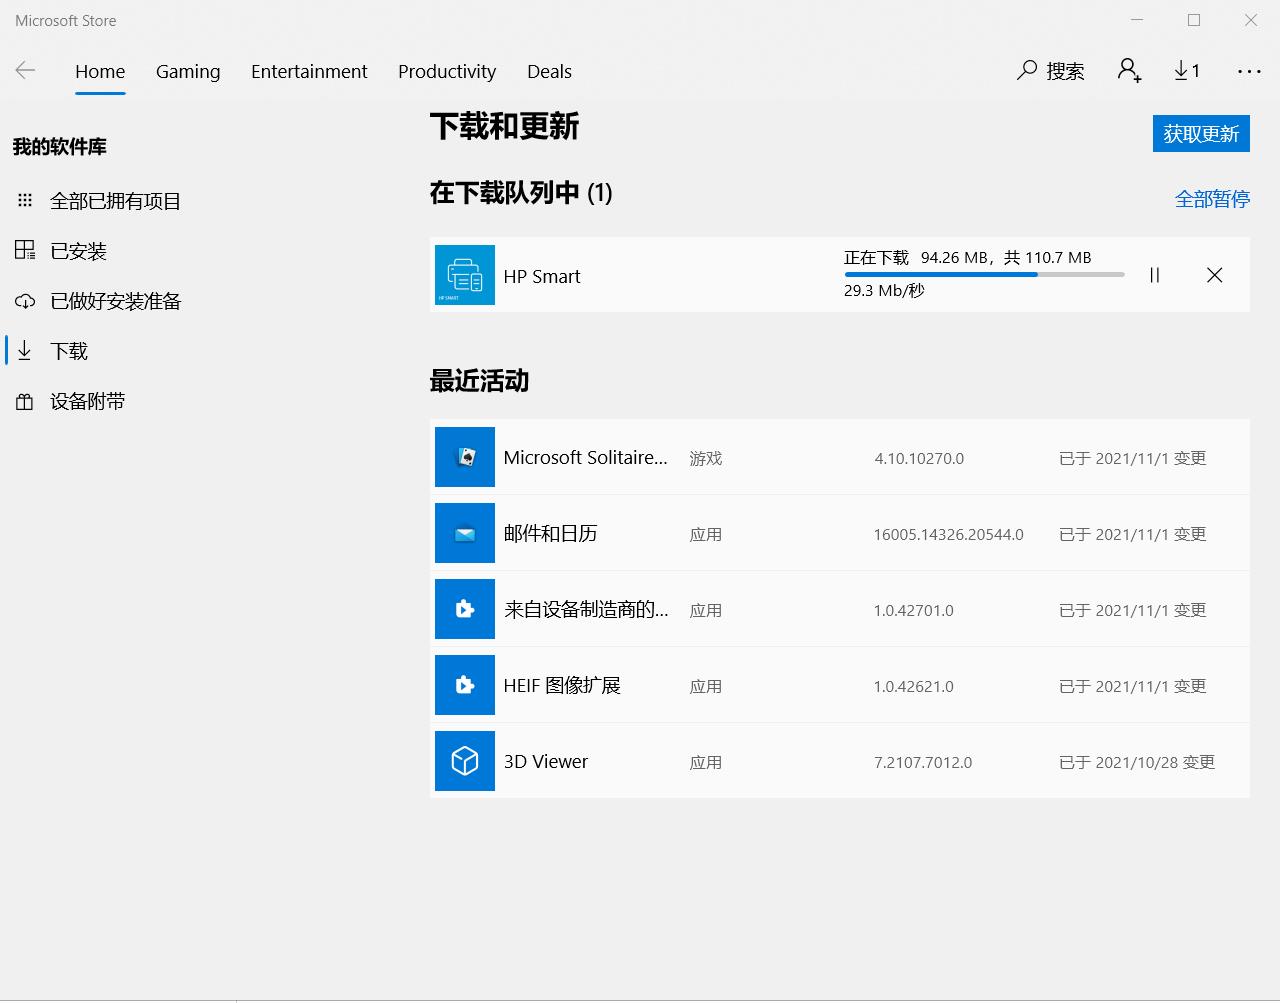Click the tiles icon beside 已安装
This screenshot has height=1003, width=1280.
pyautogui.click(x=25, y=250)
